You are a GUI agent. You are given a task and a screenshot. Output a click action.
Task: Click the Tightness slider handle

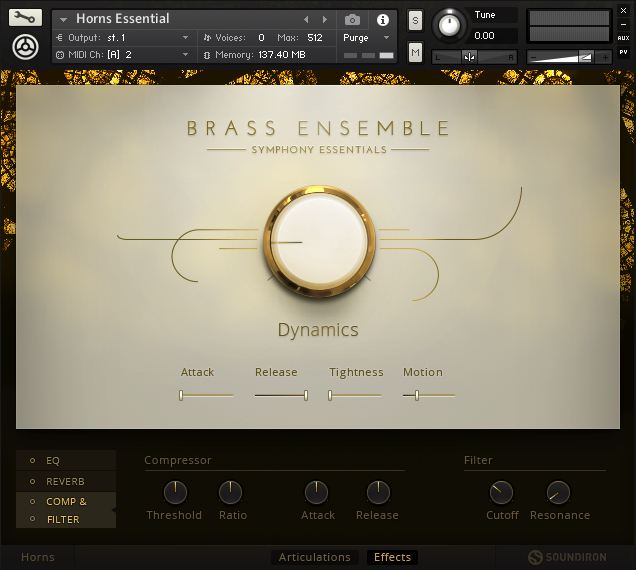click(330, 395)
